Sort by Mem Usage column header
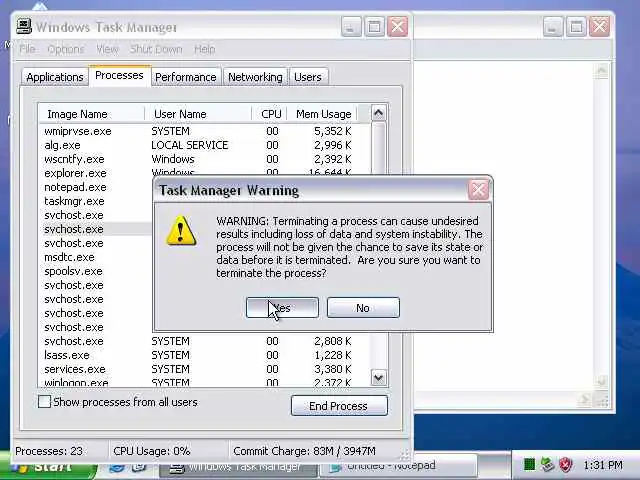Viewport: 640px width, 480px height. point(322,114)
